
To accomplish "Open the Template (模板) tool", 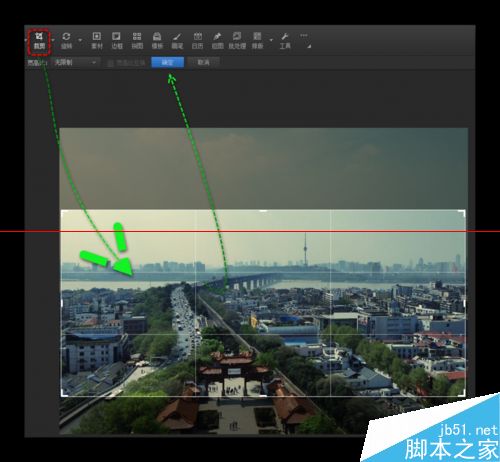I will (157, 41).
